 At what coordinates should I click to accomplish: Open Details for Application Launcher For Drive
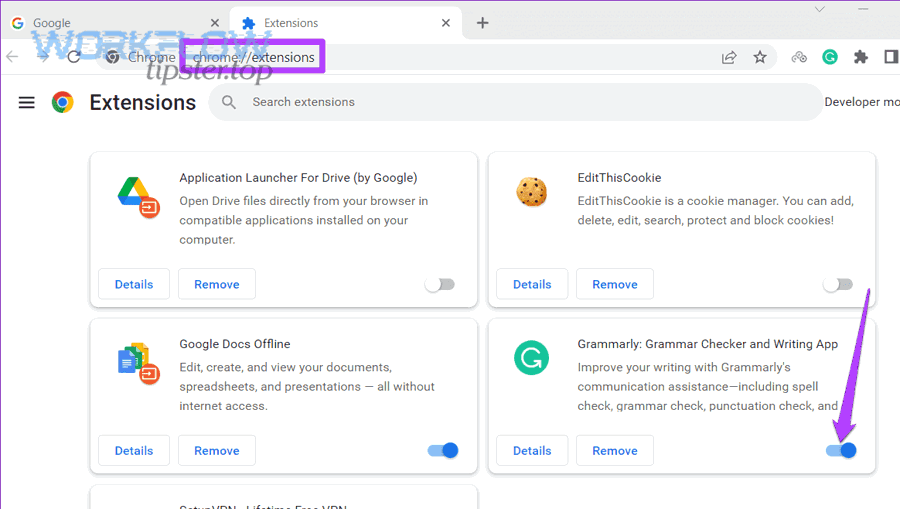134,284
